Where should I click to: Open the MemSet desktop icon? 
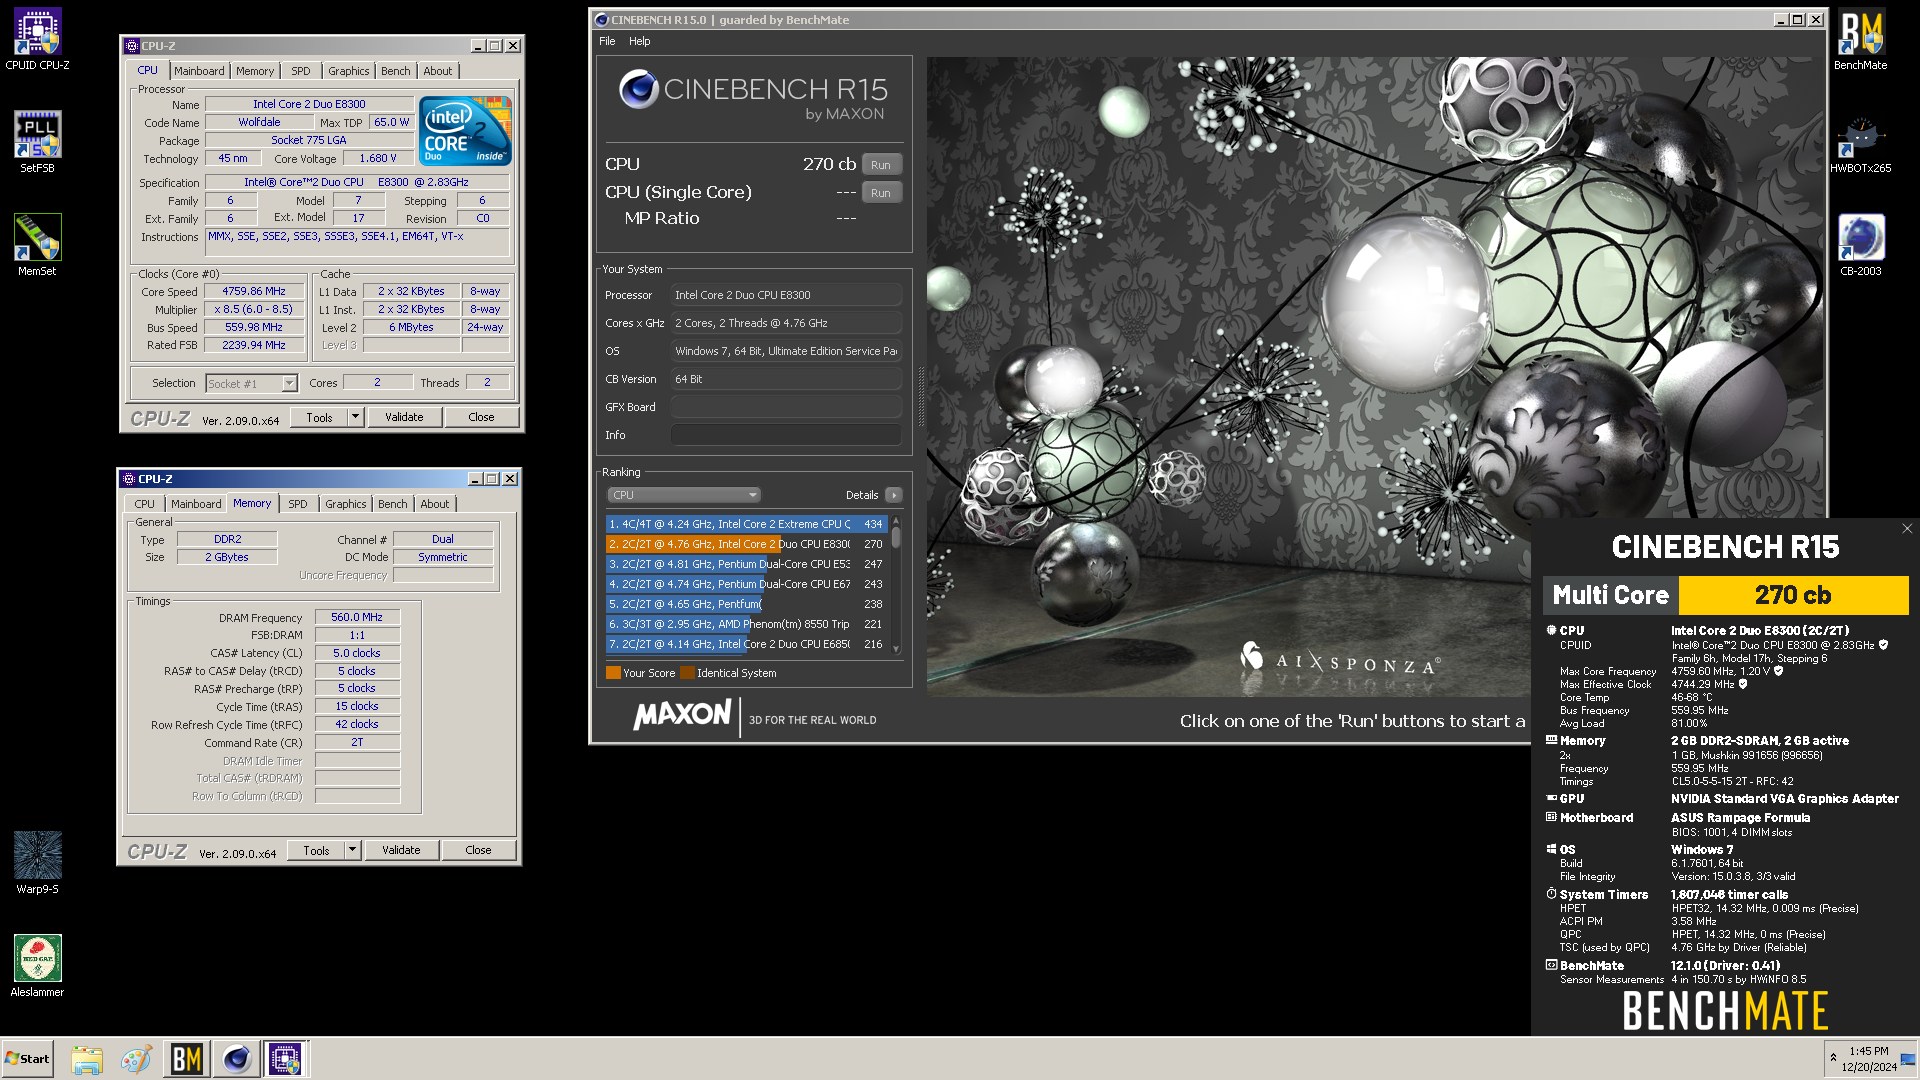[37, 245]
